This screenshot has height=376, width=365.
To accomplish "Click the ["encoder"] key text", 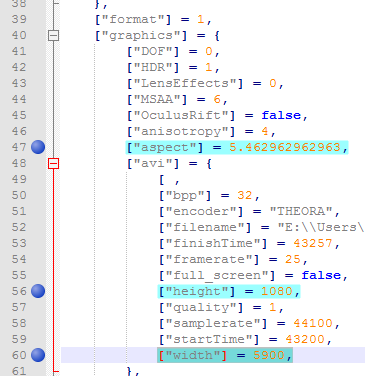I will tap(201, 211).
